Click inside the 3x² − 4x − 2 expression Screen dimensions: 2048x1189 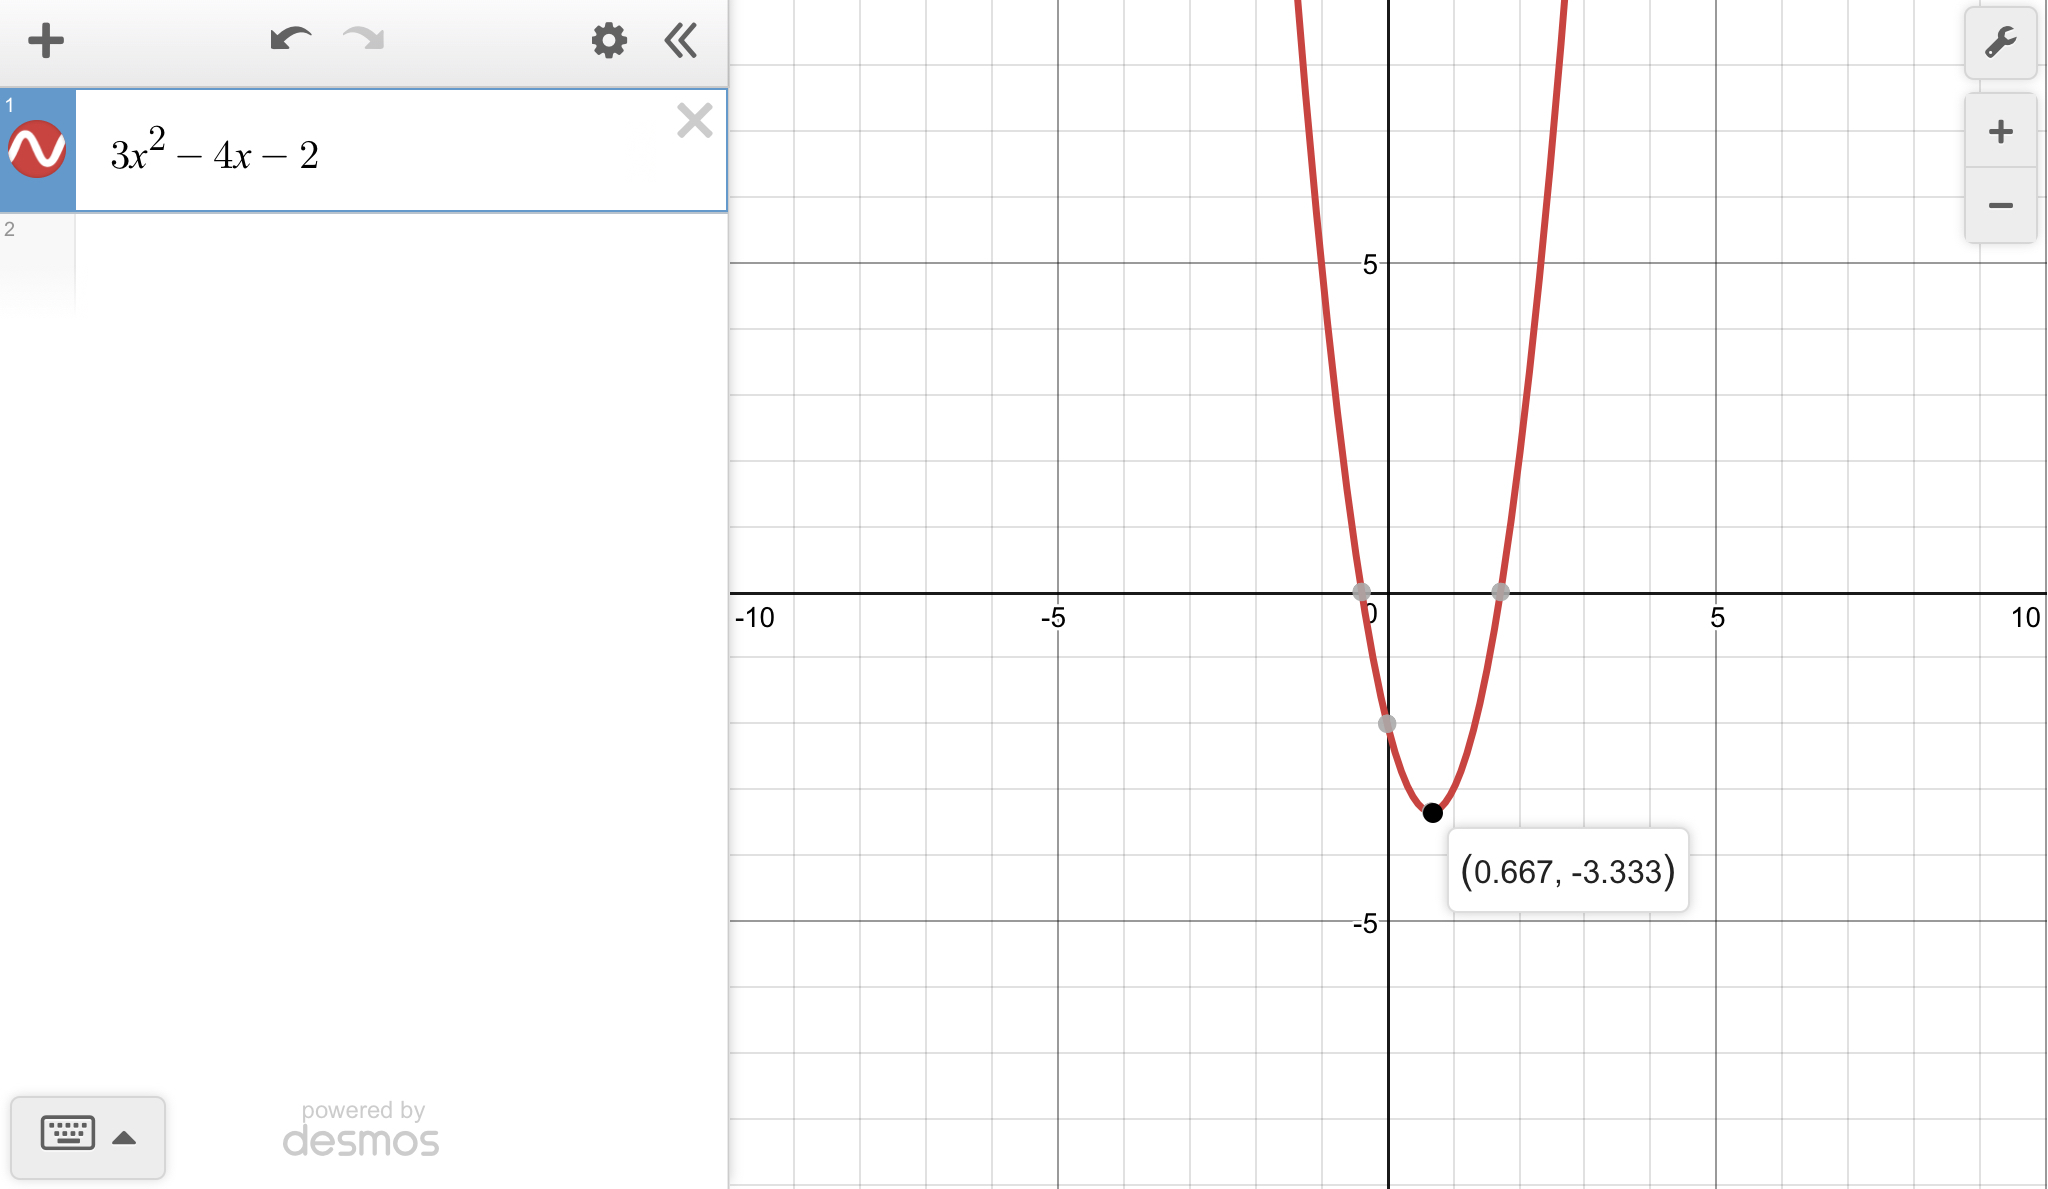[x=400, y=155]
